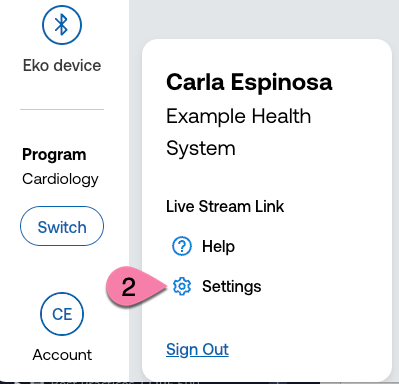Viewport: 399px width, 384px height.
Task: Click gray background above the account popup
Action: (263, 18)
